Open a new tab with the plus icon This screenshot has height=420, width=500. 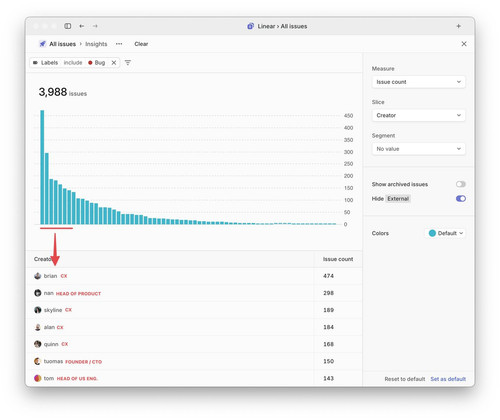[459, 26]
